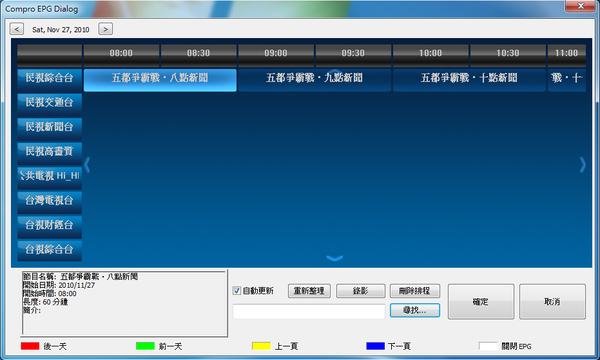The height and width of the screenshot is (360, 600).
Task: Click the 長度: 60 分鐘 info line
Action: click(46, 302)
